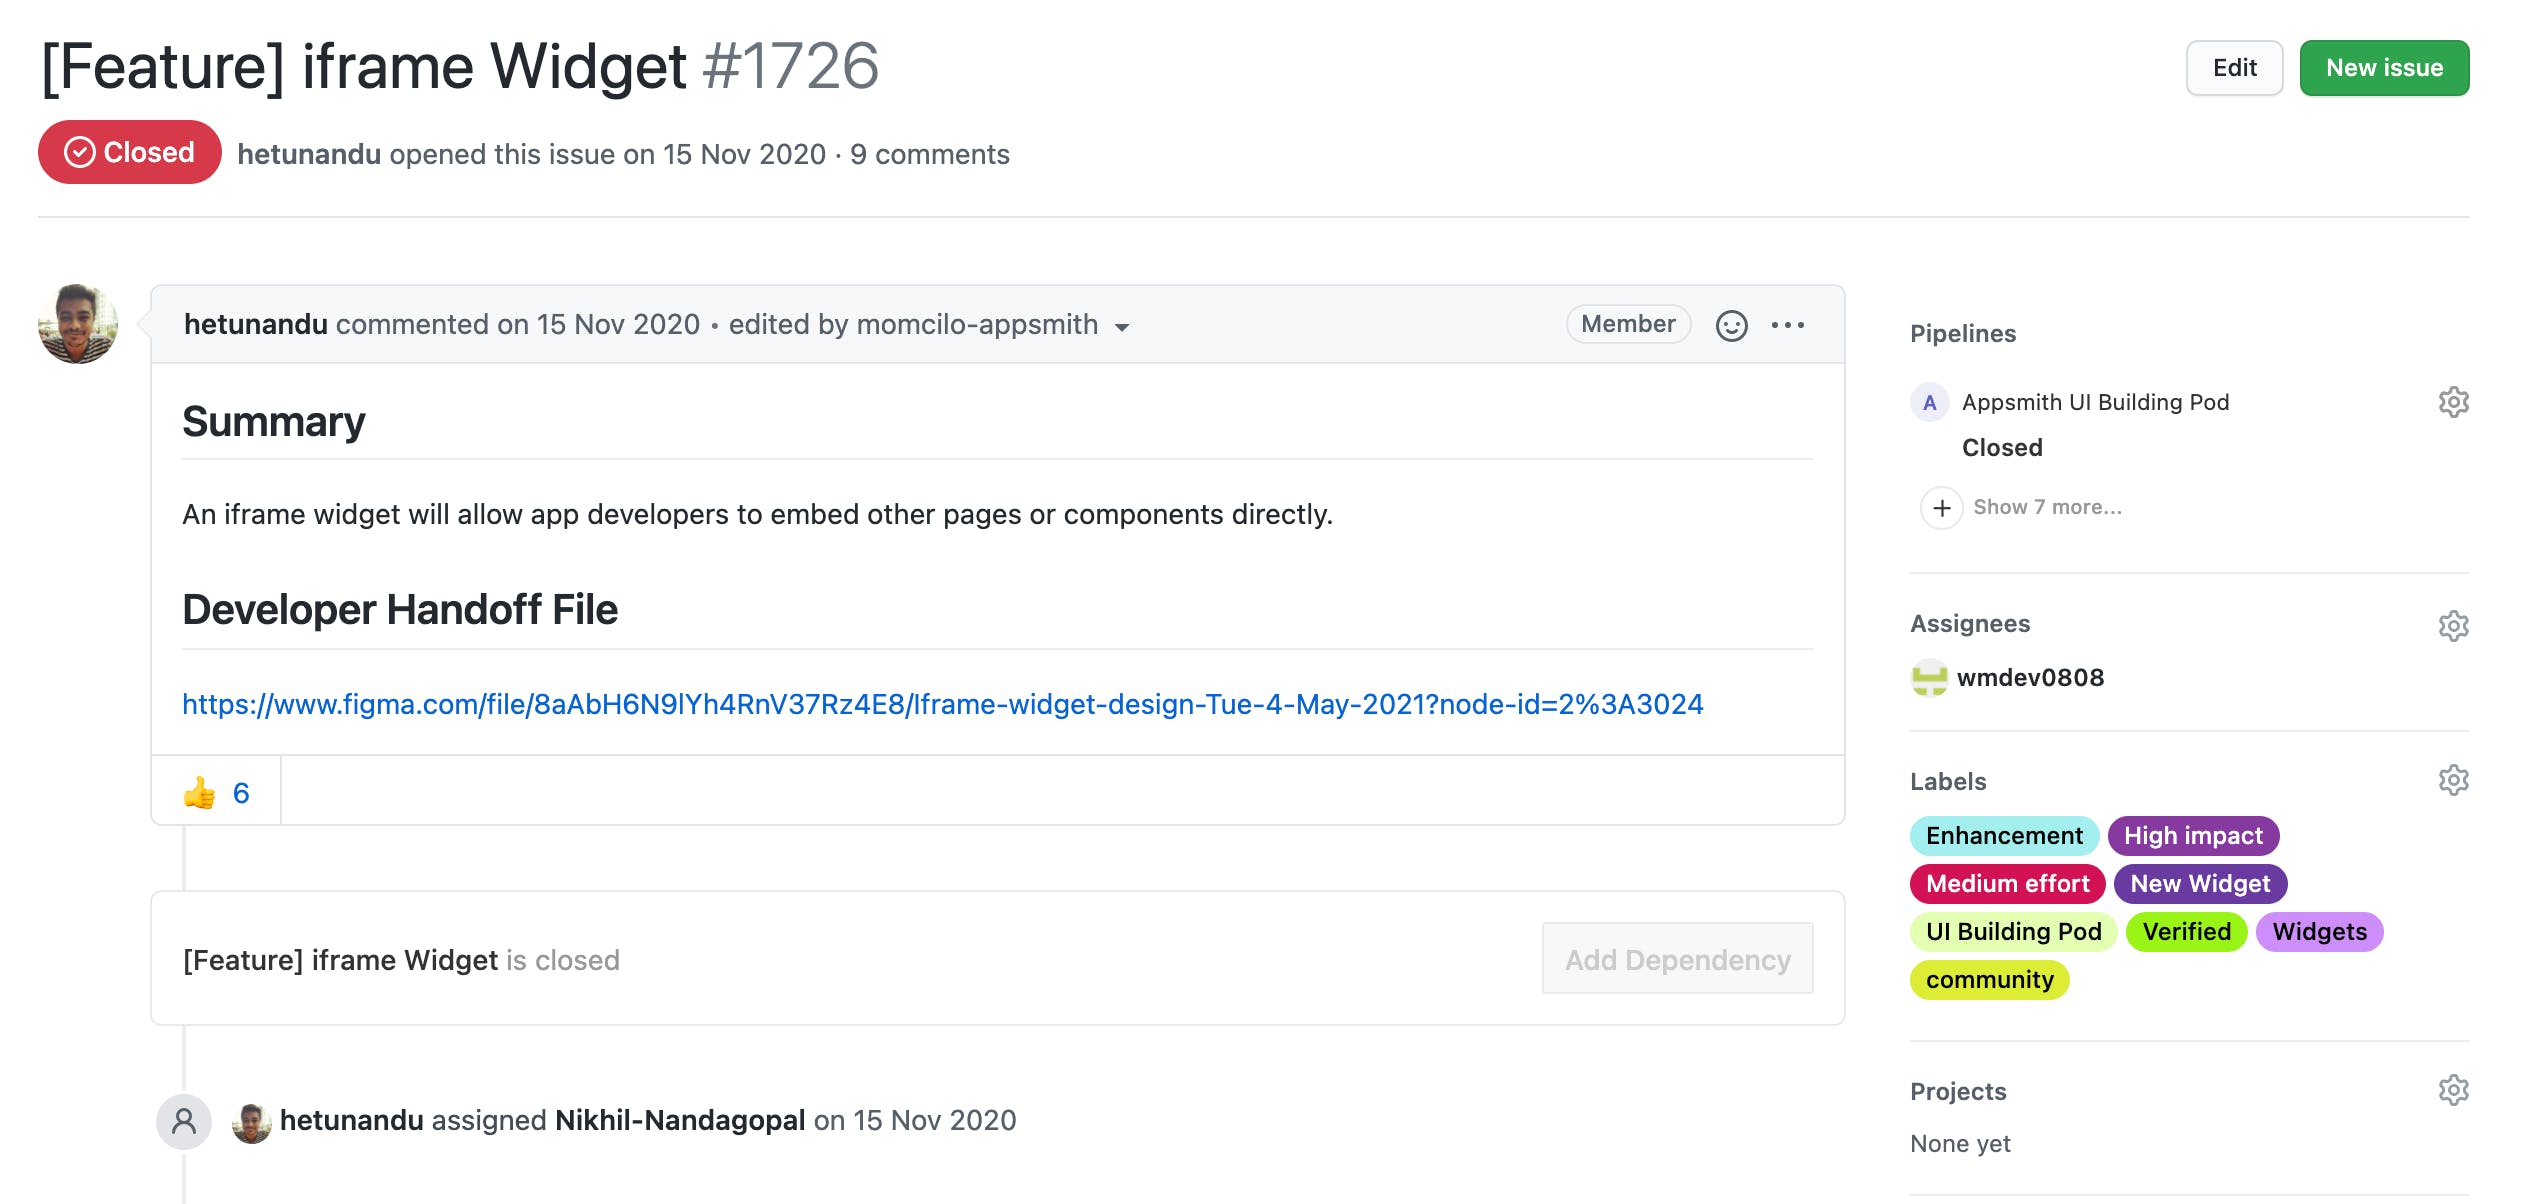
Task: Click the Pipelines gear settings icon
Action: point(2453,402)
